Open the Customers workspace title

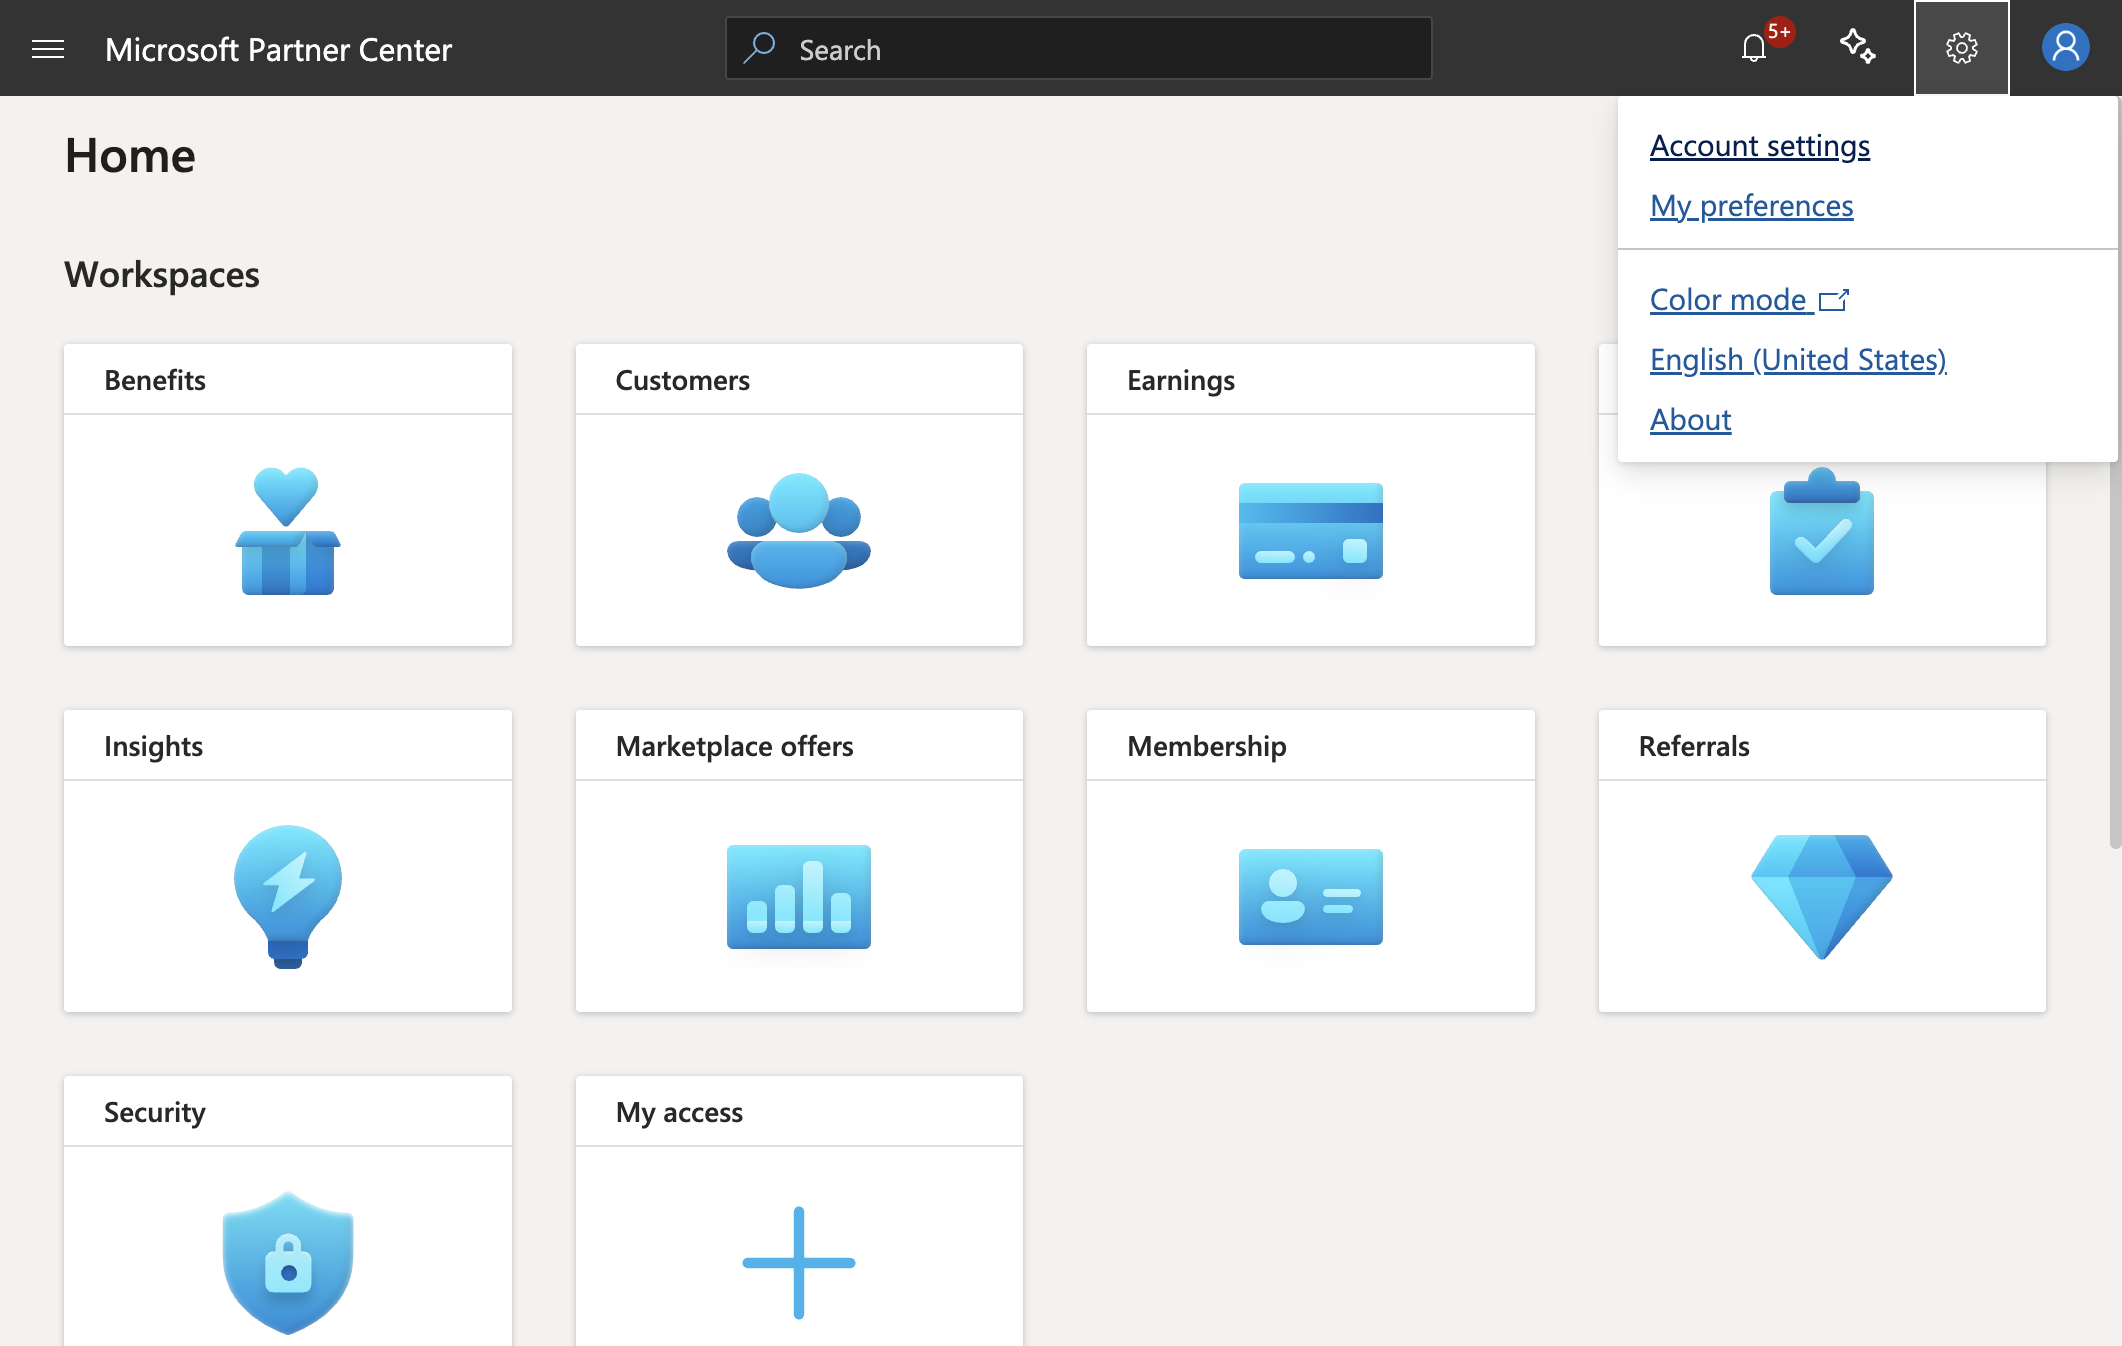[x=683, y=380]
